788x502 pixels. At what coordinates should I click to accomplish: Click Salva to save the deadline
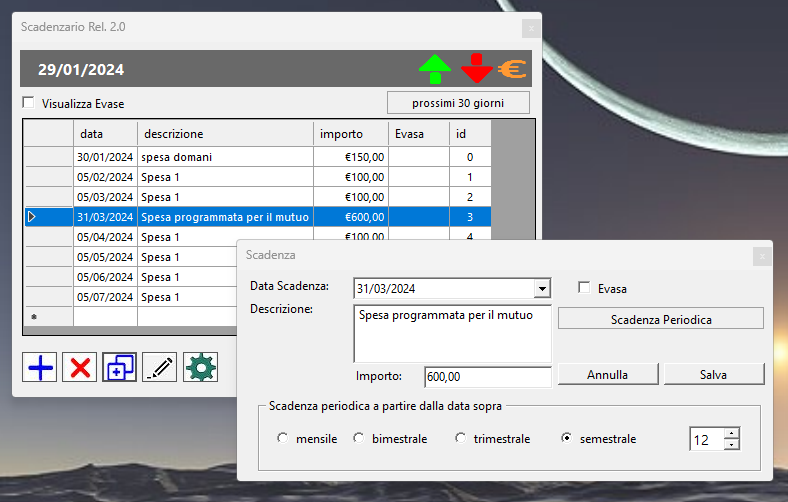tap(714, 374)
